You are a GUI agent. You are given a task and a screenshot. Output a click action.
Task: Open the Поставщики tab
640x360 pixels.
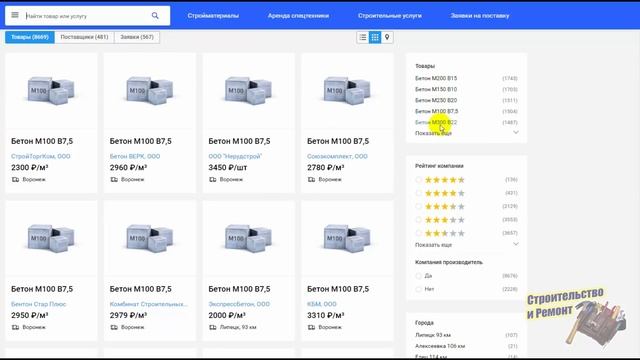click(x=84, y=37)
